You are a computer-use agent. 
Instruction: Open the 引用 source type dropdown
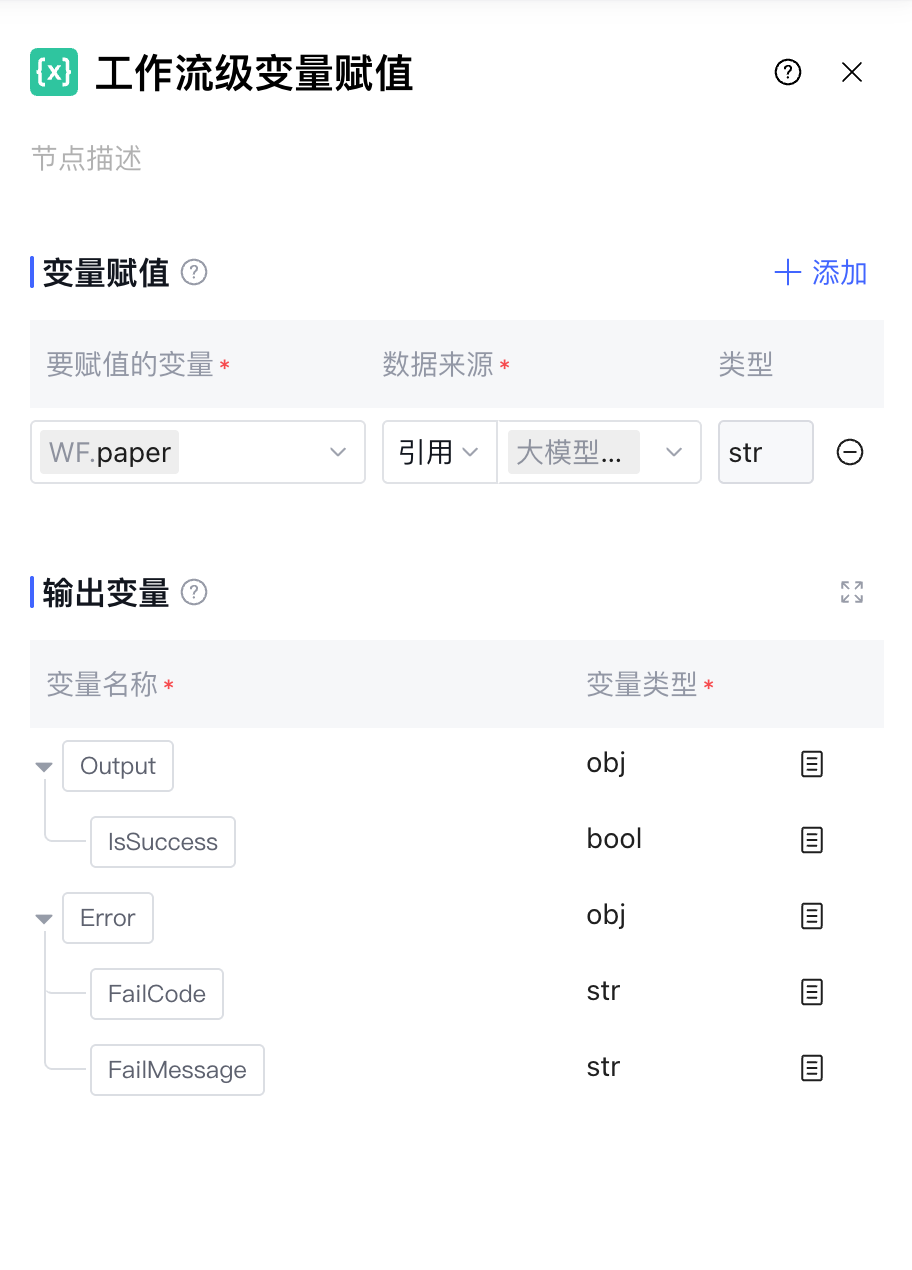pos(440,452)
